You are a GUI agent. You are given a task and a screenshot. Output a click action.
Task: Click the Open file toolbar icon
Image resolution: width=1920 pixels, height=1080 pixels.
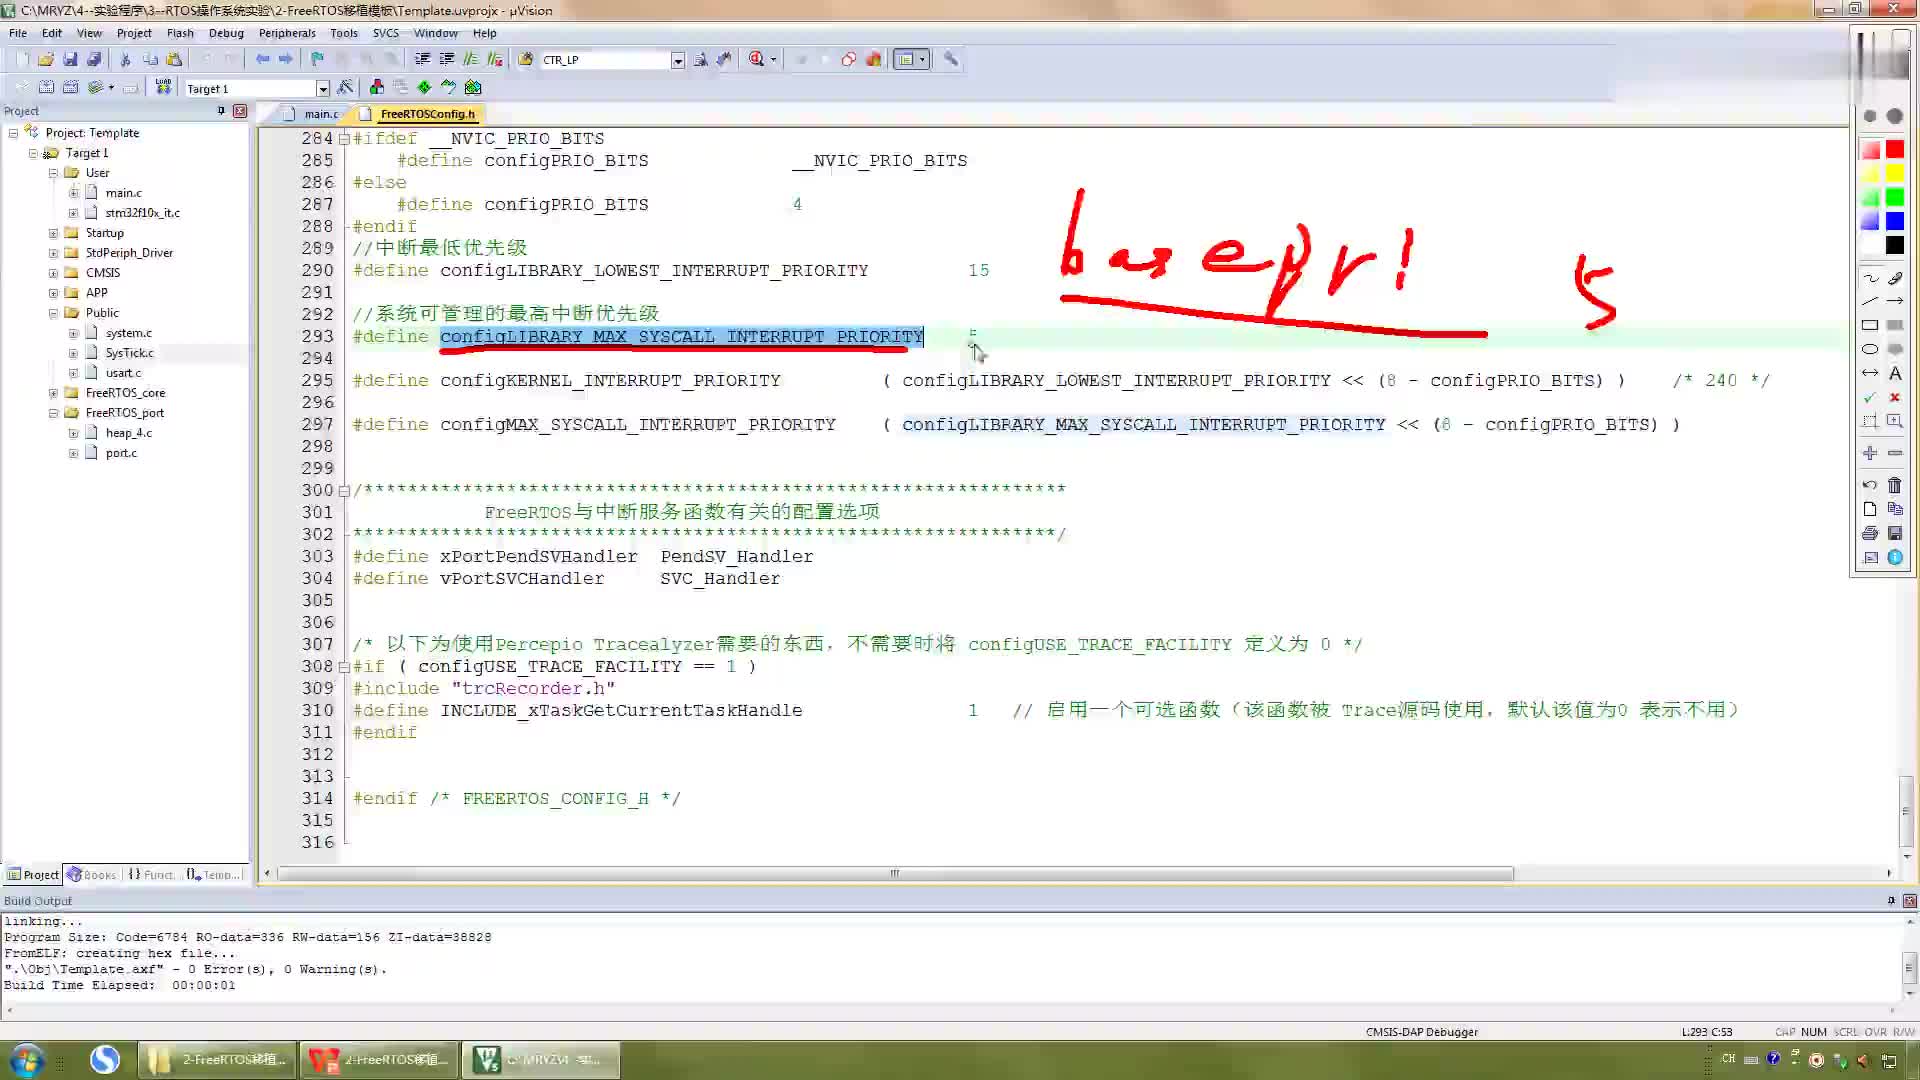[x=46, y=60]
